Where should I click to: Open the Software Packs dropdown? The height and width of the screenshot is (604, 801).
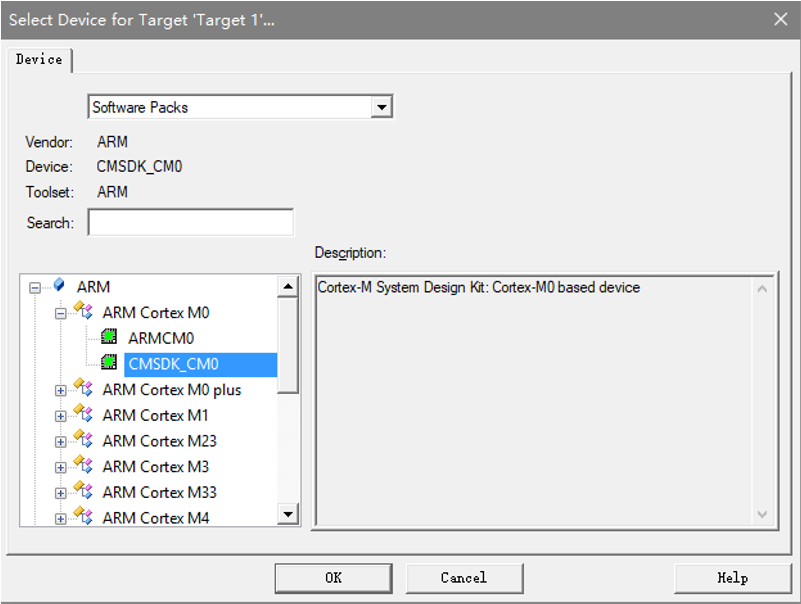click(x=381, y=107)
